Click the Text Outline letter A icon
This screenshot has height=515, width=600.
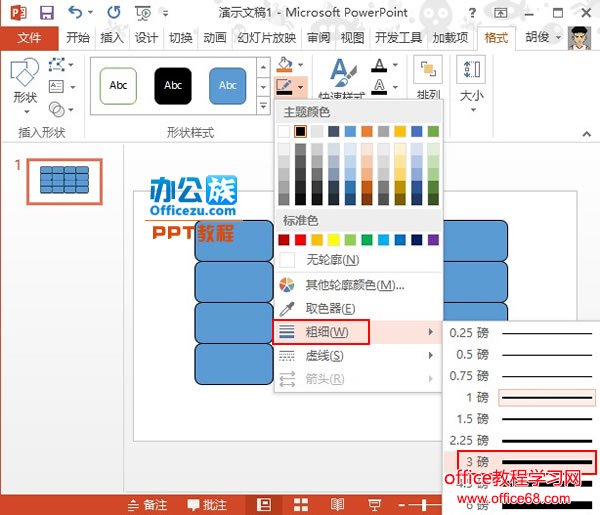379,86
